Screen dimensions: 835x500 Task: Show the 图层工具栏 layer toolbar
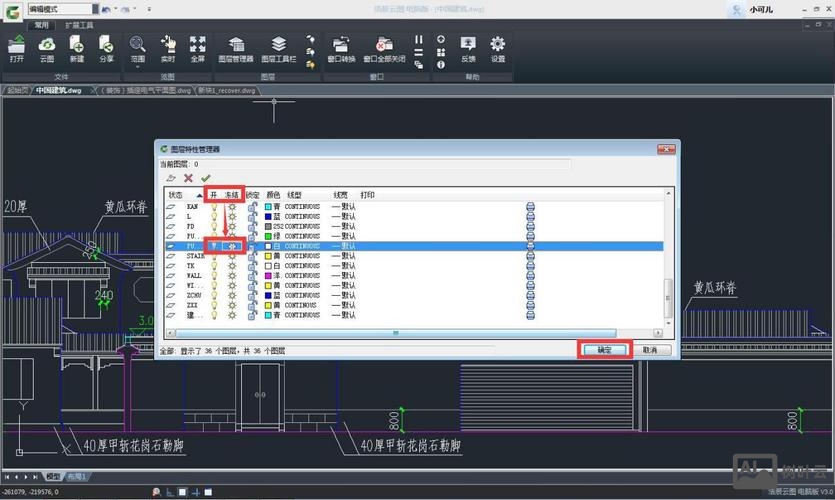point(279,49)
